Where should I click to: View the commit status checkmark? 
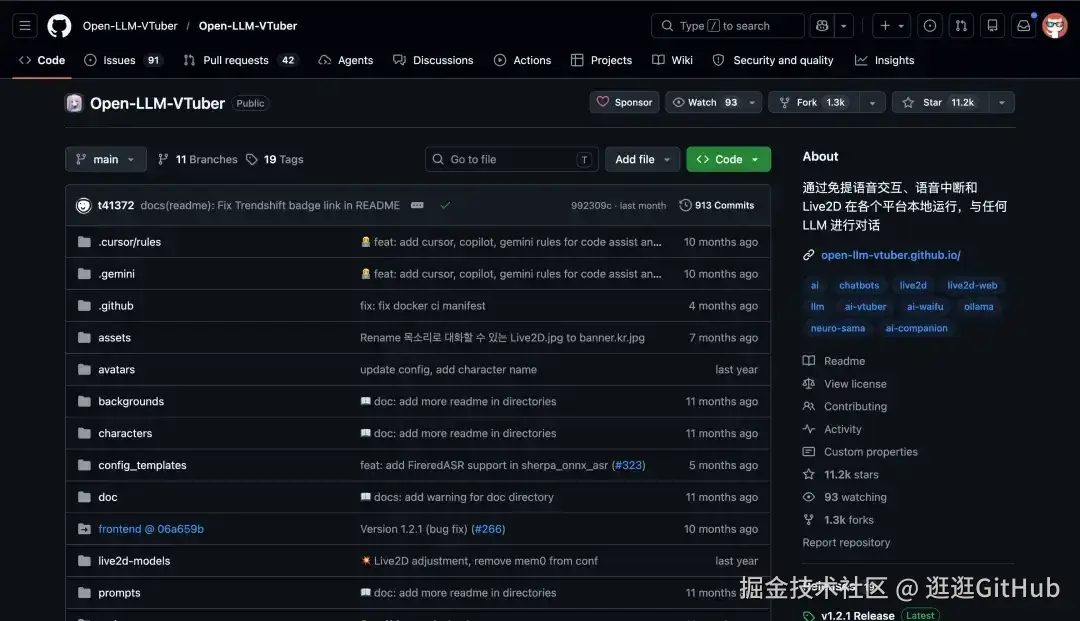tap(446, 205)
